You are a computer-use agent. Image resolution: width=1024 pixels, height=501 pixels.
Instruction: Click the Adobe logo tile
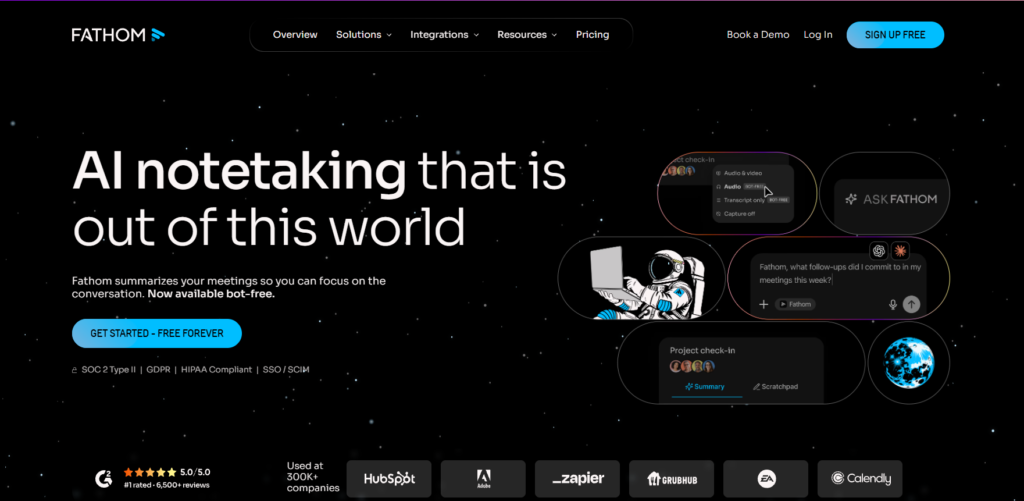483,479
